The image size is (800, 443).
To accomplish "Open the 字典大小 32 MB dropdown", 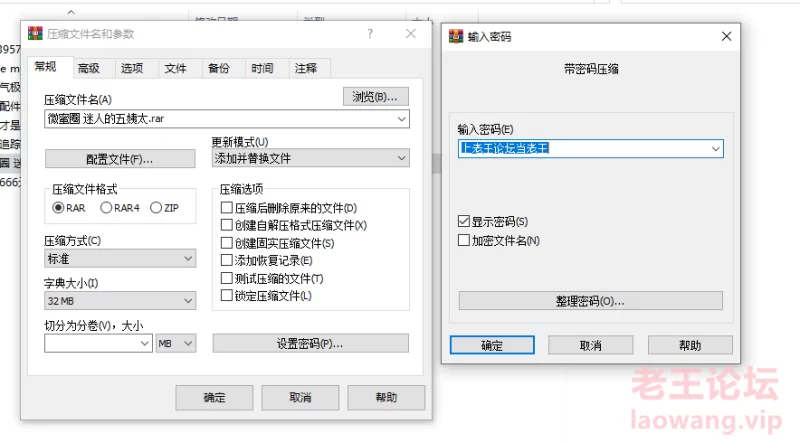I will coord(188,301).
